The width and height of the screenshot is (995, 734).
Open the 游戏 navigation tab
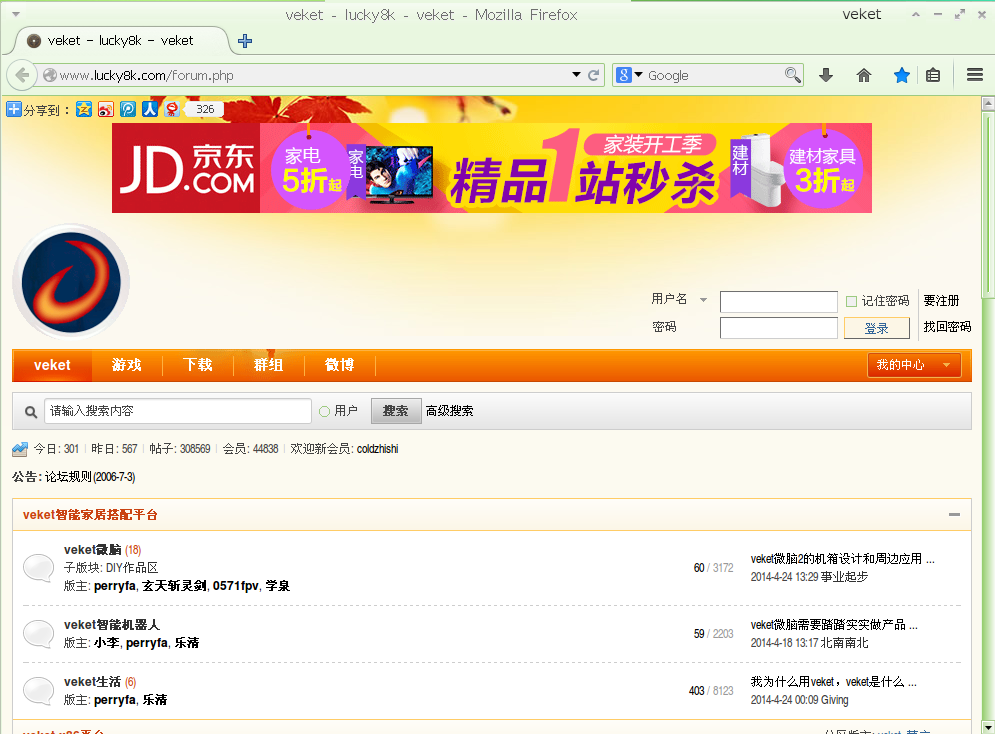coord(127,365)
